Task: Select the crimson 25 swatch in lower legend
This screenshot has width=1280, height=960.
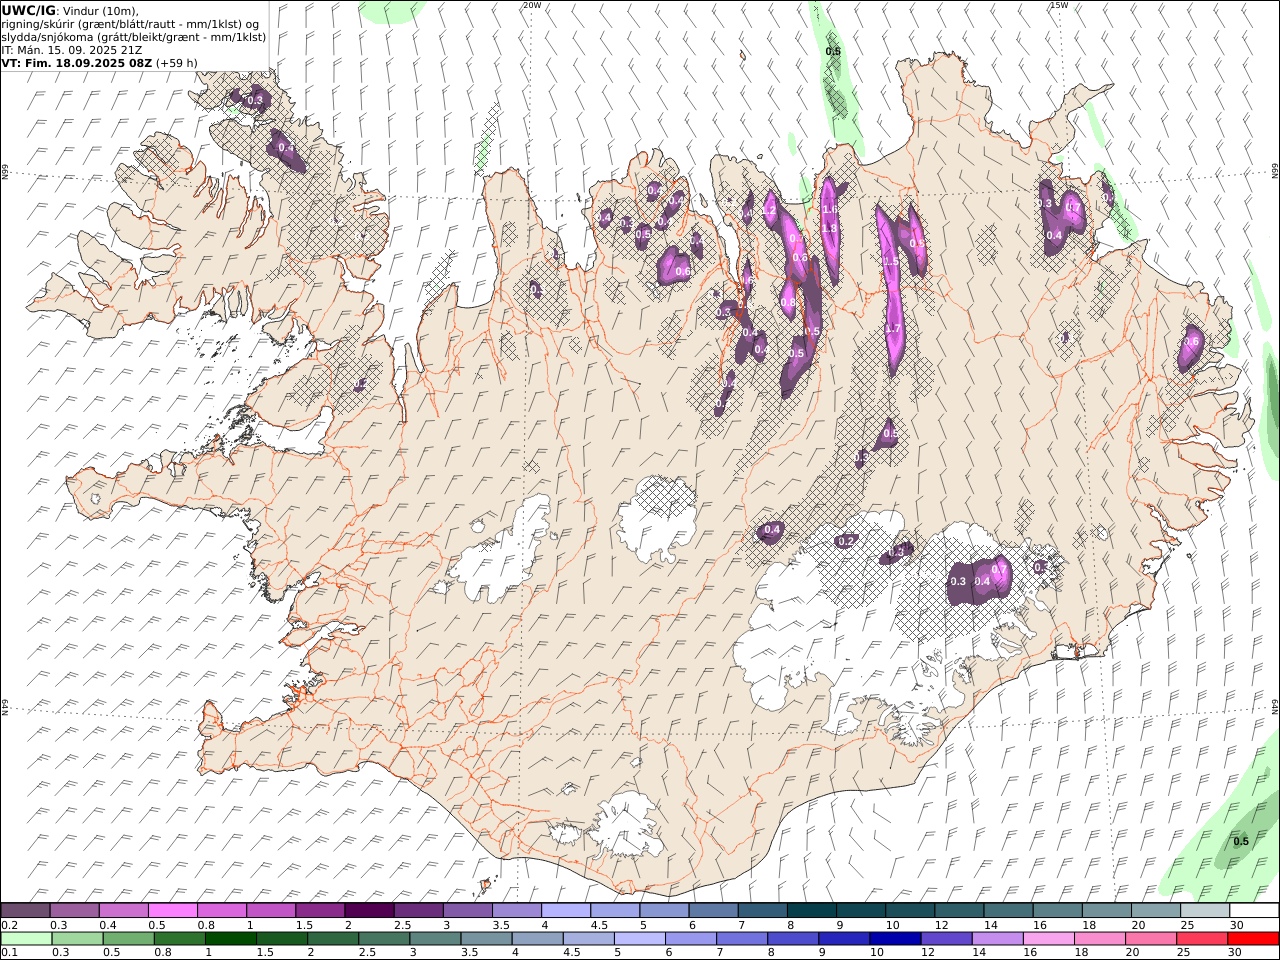Action: pyautogui.click(x=1202, y=938)
